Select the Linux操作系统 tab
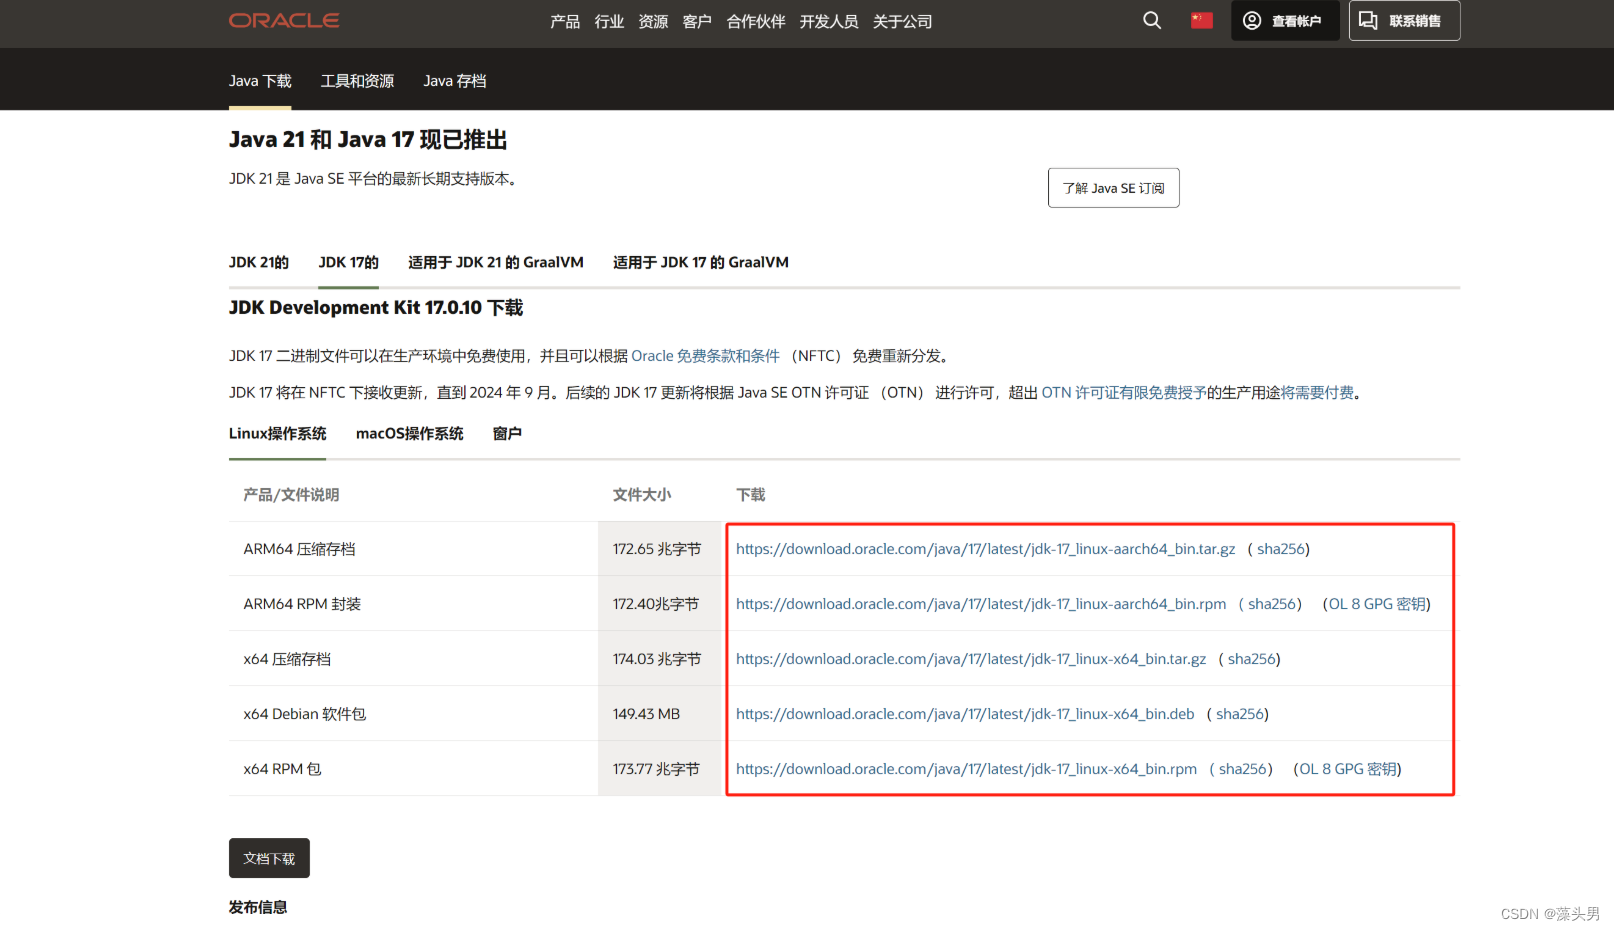 [278, 434]
